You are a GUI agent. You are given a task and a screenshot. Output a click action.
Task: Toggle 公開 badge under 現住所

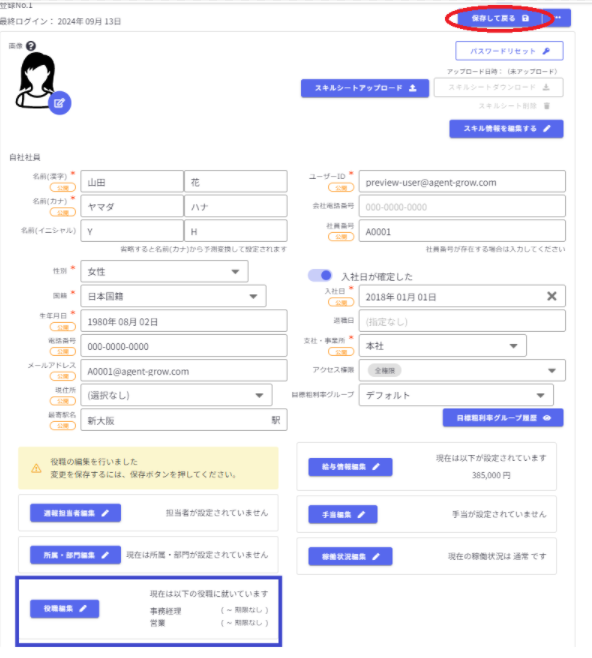tap(63, 401)
